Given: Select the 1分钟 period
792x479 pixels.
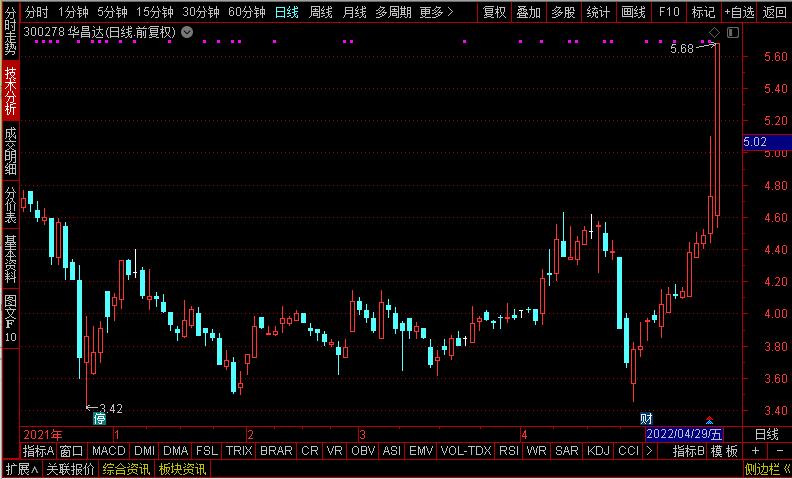Looking at the screenshot, I should click(x=73, y=12).
